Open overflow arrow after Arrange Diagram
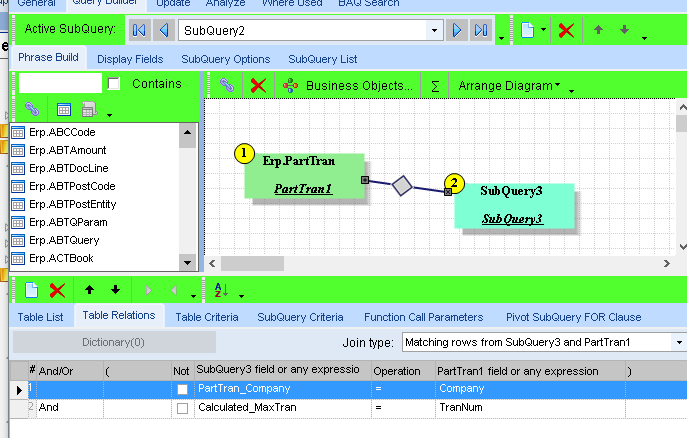687x438 pixels. (x=572, y=91)
